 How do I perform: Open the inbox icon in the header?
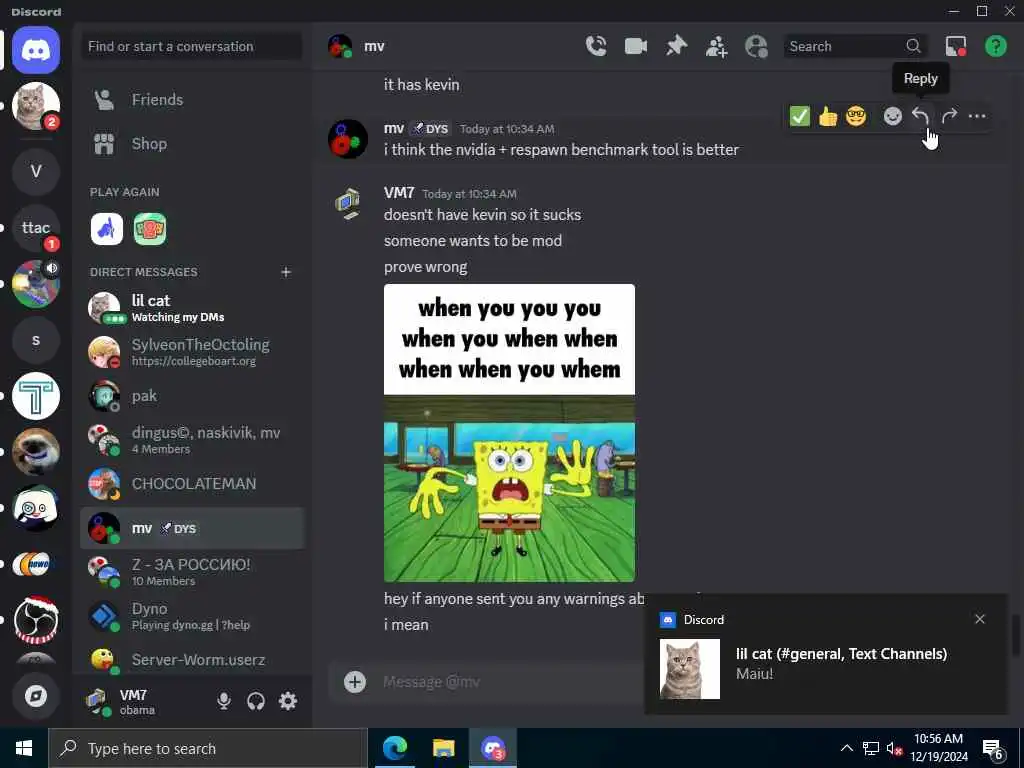tap(955, 46)
